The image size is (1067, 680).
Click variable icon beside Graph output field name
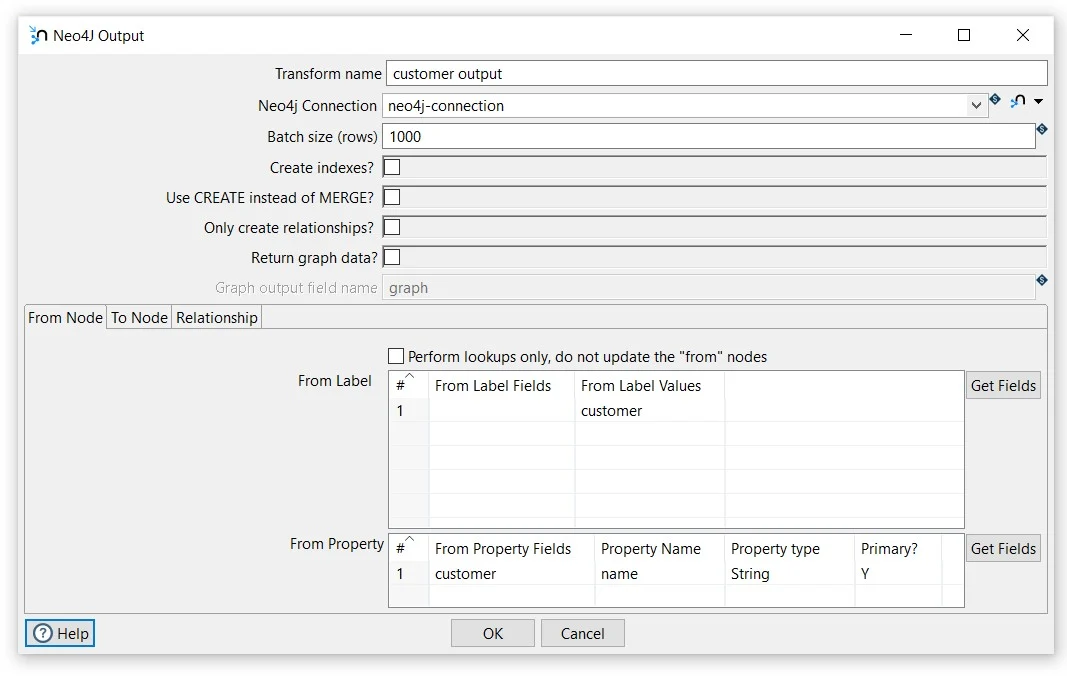(x=1042, y=281)
